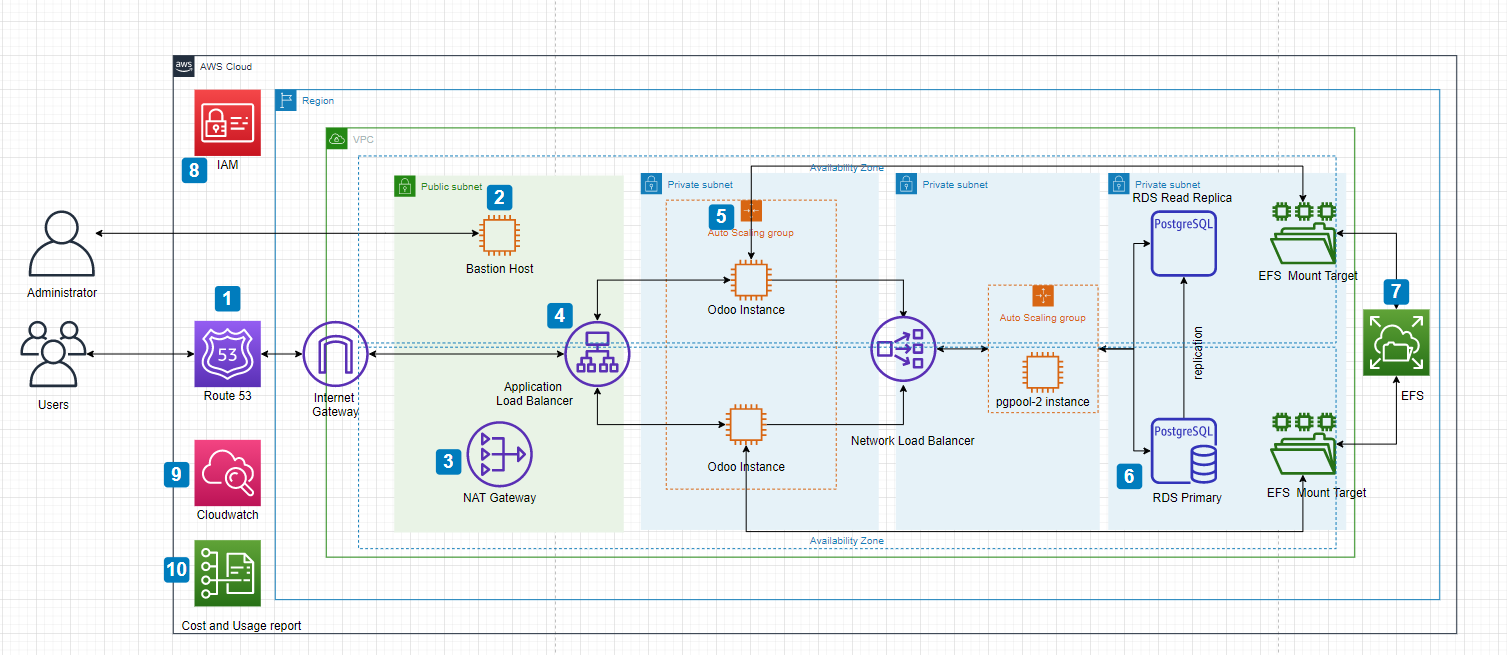Select the 'replication' connector label
The height and width of the screenshot is (655, 1507).
pos(1198,353)
